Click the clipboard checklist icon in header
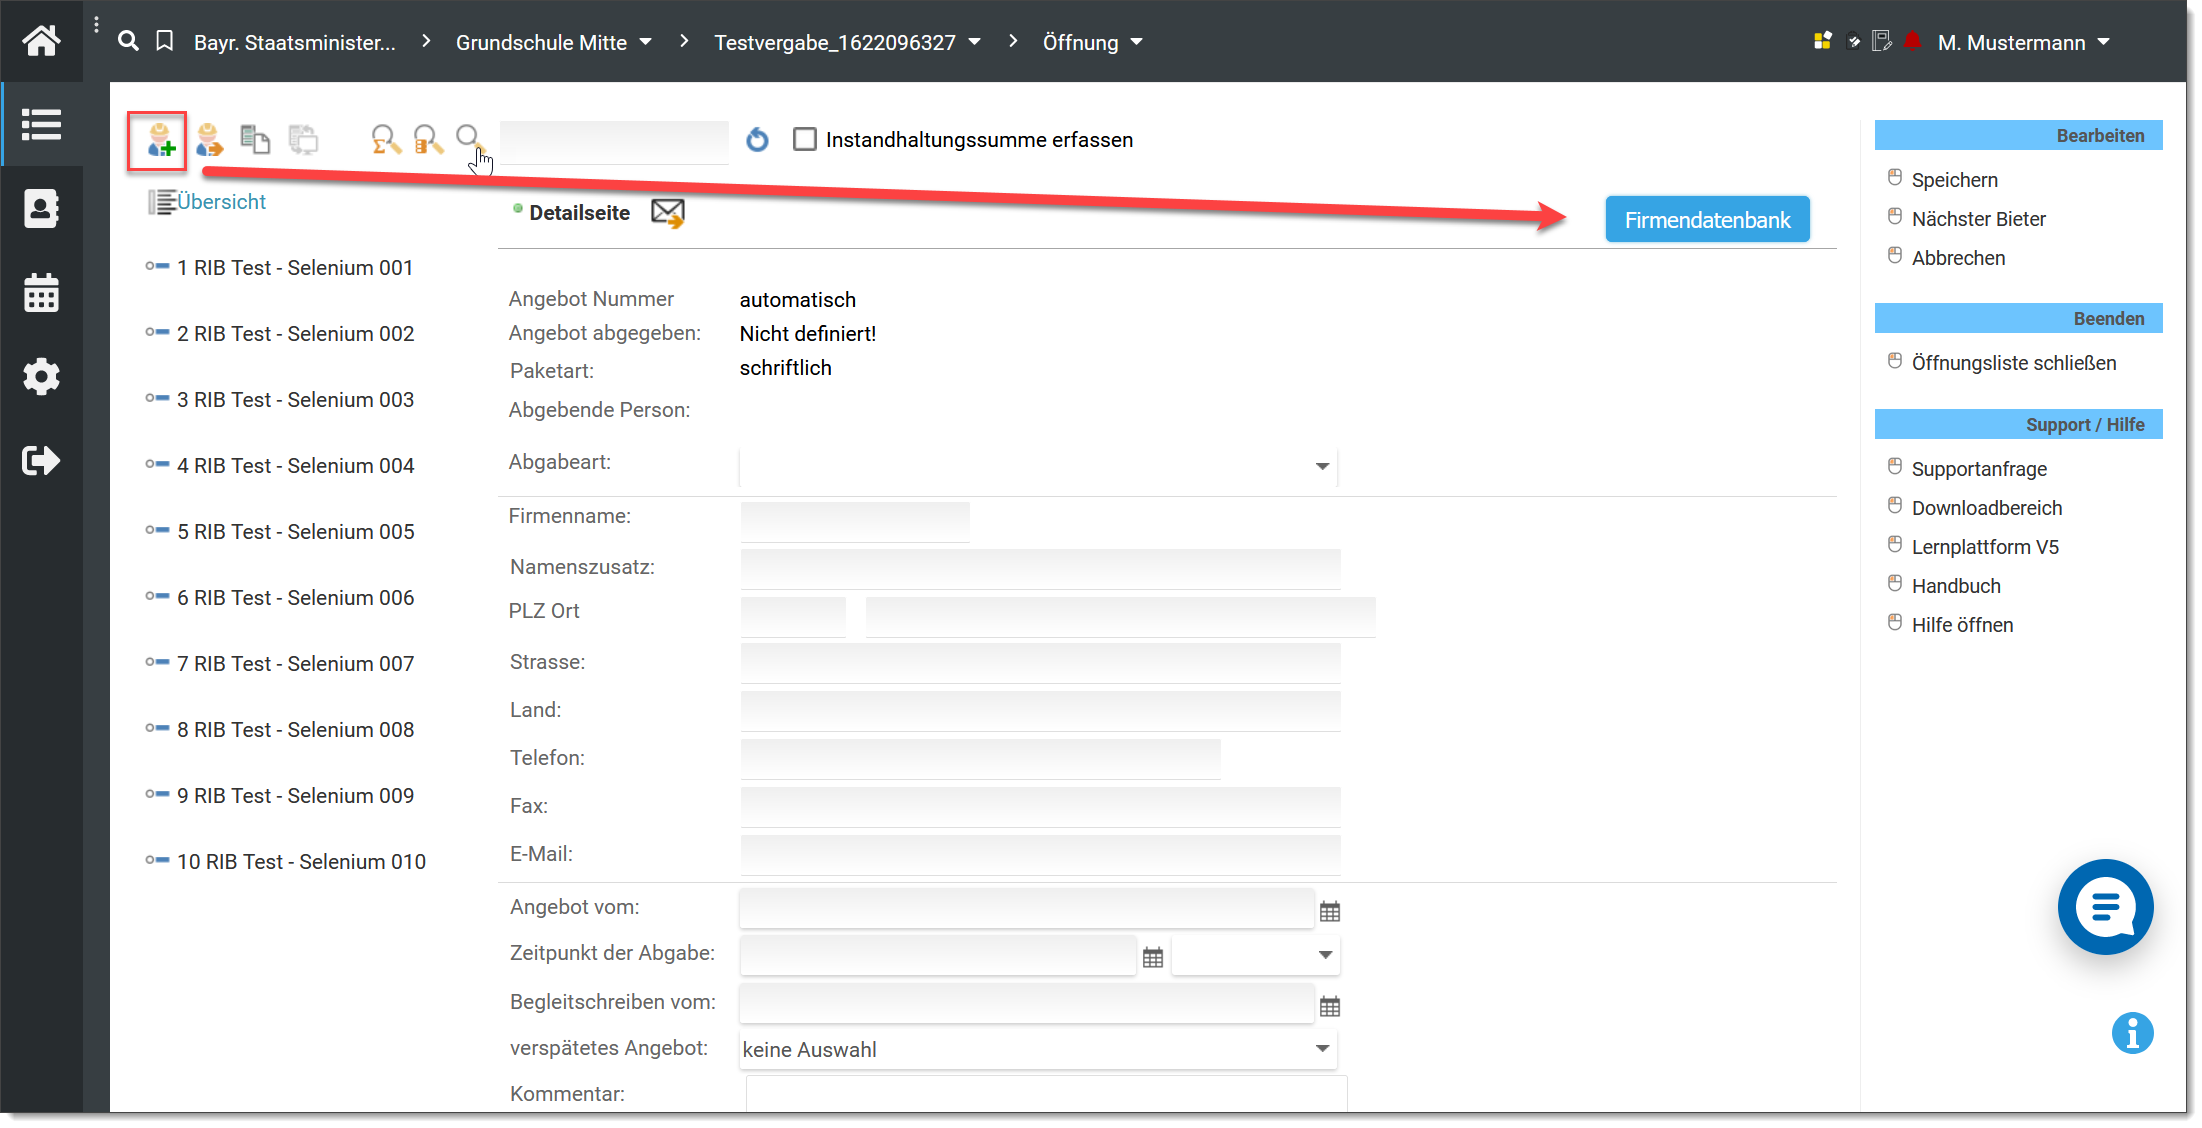The image size is (2202, 1128). 1853,41
